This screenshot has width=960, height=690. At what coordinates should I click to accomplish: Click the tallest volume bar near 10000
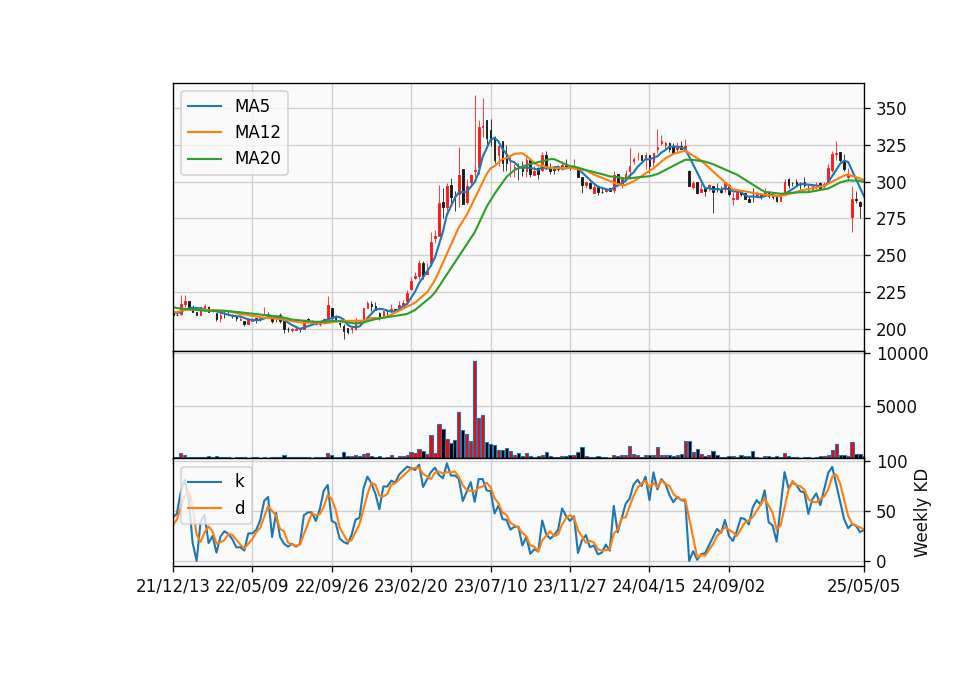(474, 410)
